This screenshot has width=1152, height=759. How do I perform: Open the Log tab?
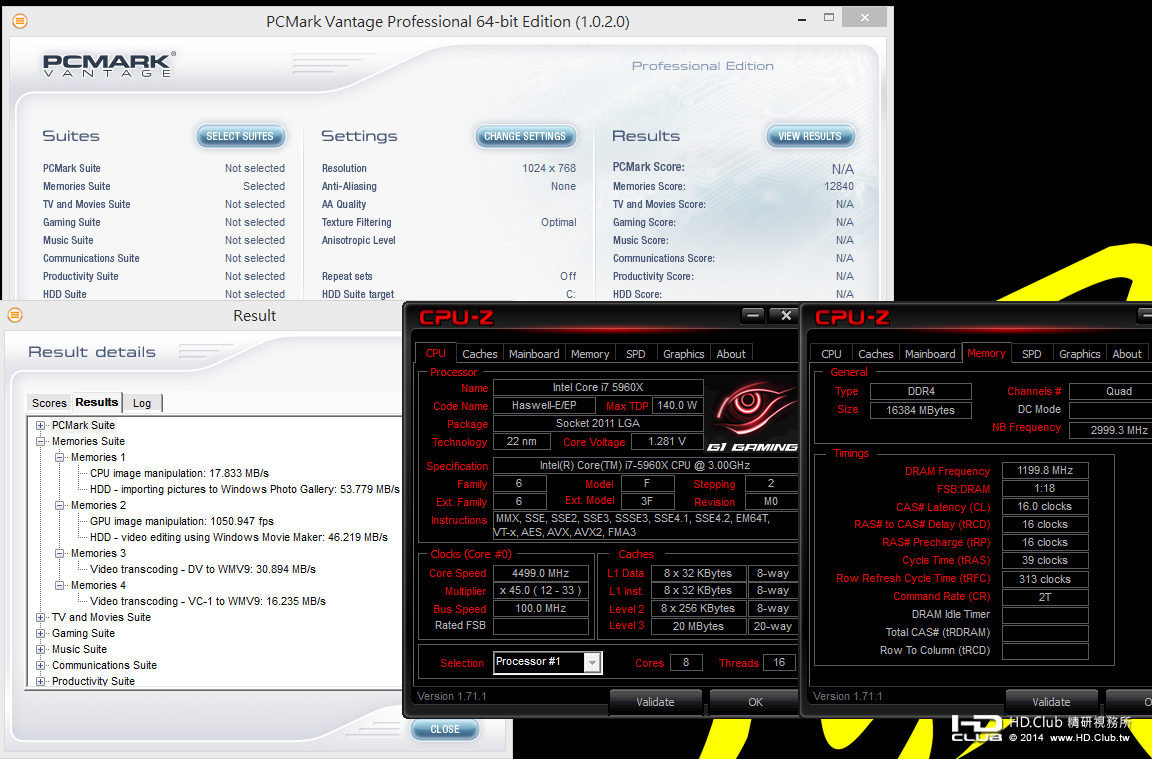(x=142, y=403)
